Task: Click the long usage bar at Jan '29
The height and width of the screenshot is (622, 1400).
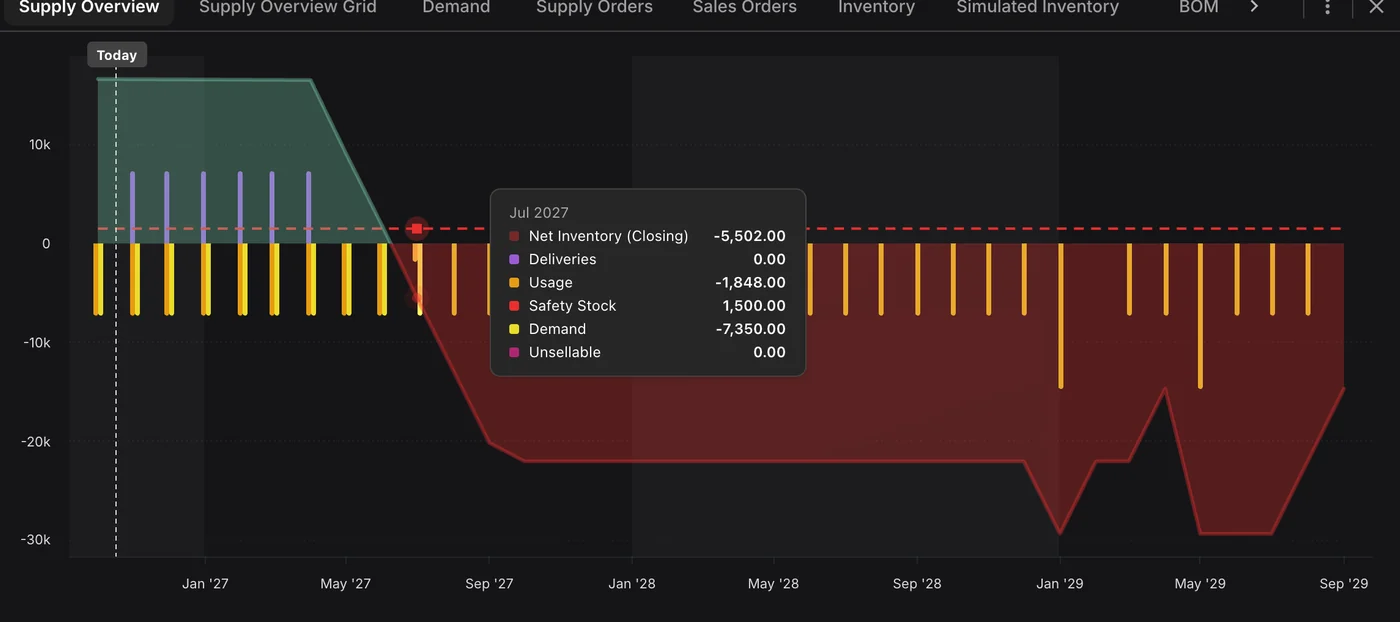Action: pos(1061,316)
